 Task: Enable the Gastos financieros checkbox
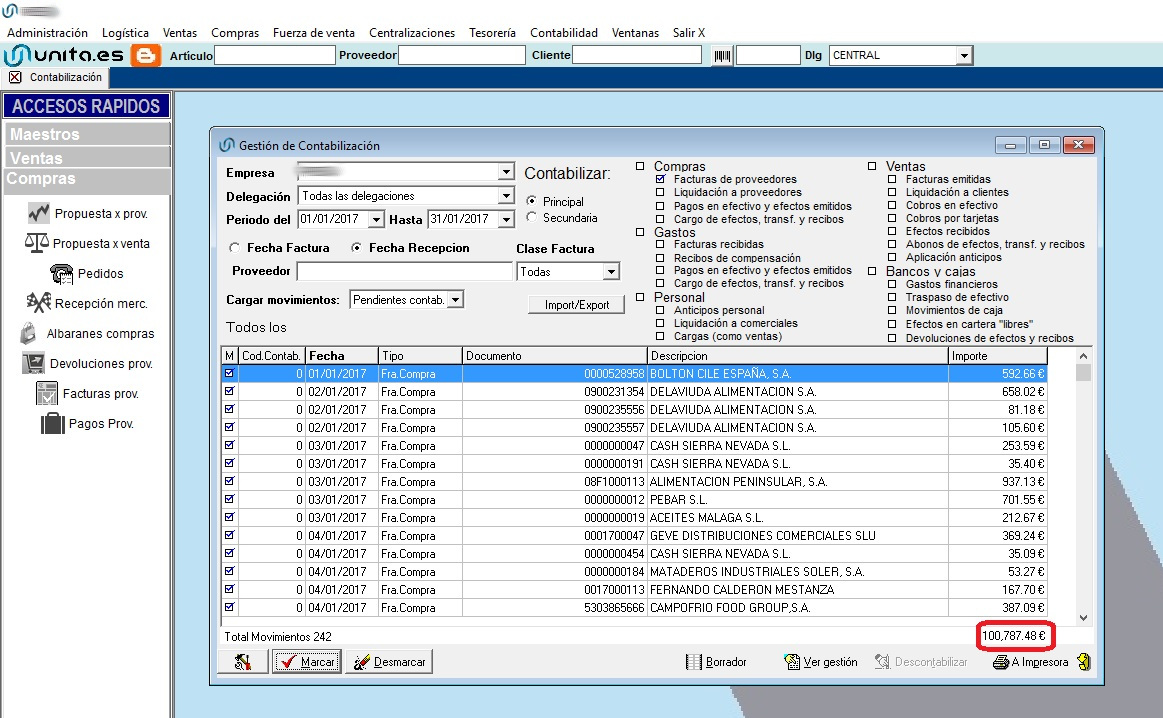pos(892,284)
